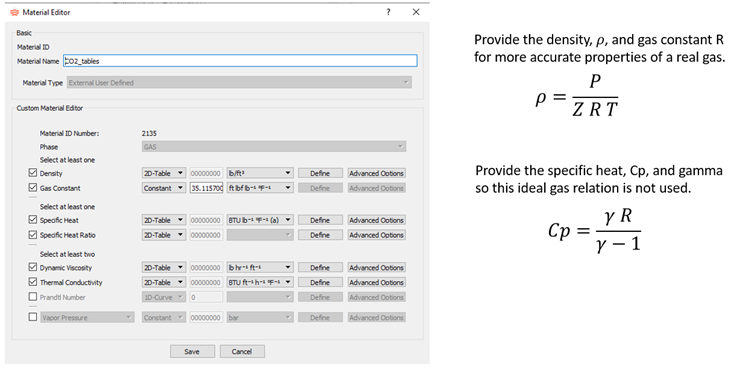The image size is (730, 368).
Task: Click the 'Custom Material Editor' group label
Action: 50,108
